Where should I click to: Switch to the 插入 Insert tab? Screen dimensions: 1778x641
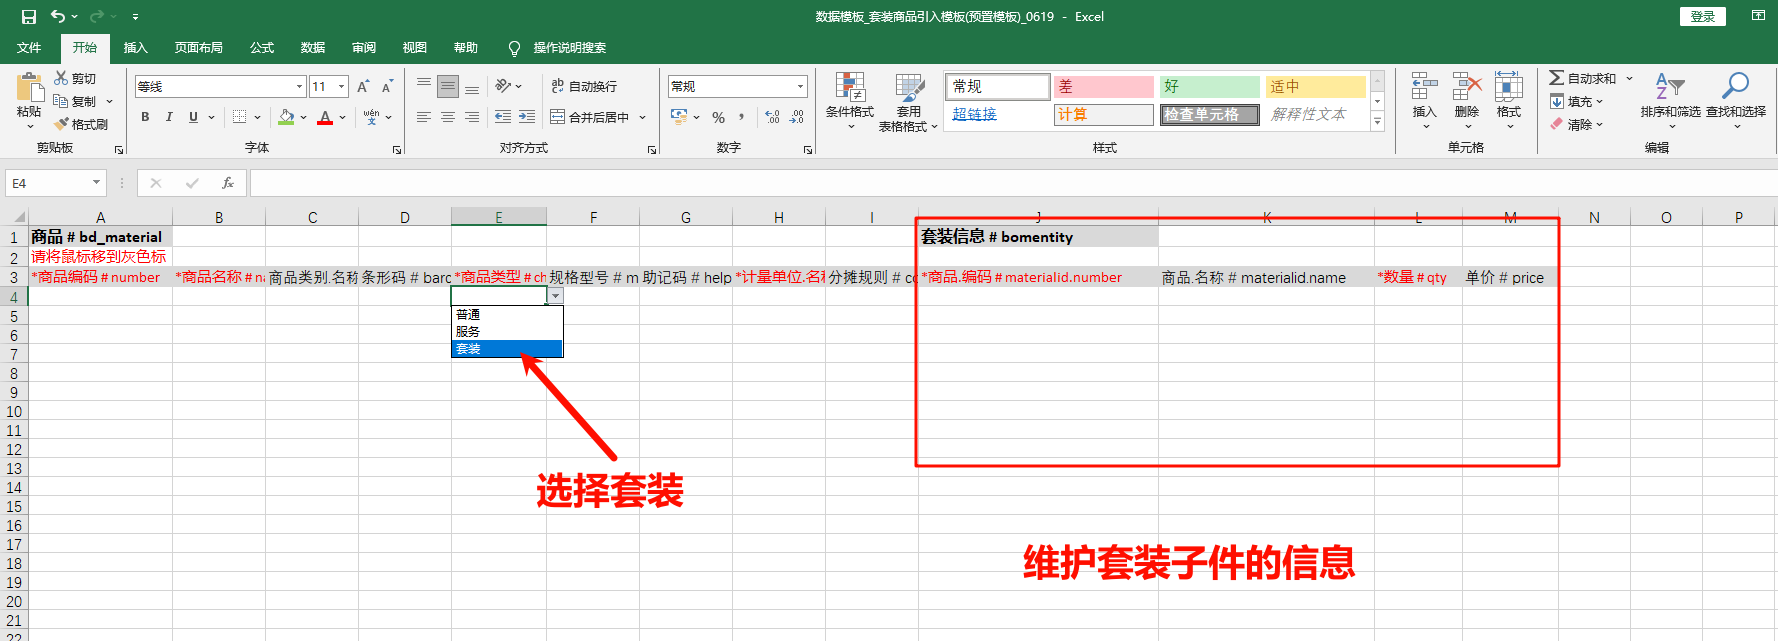(x=135, y=47)
